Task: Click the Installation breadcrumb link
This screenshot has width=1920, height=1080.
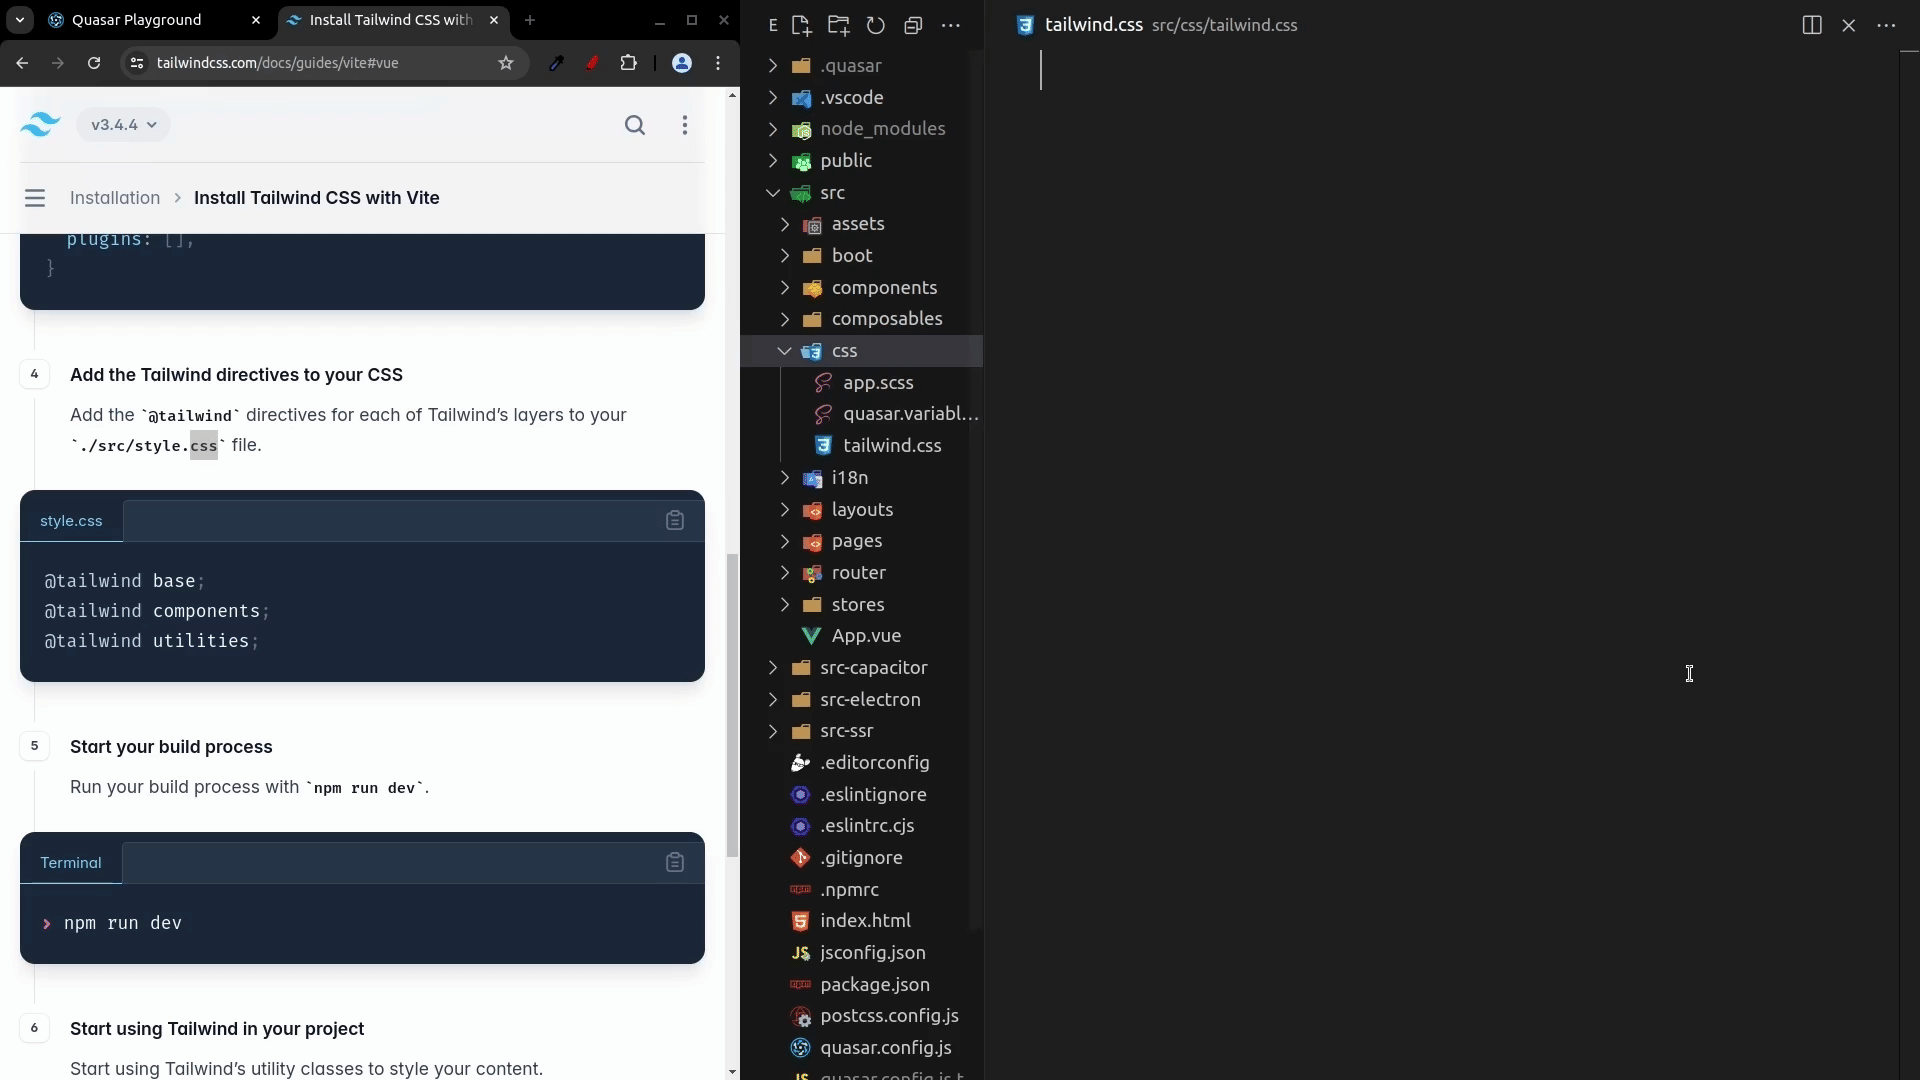Action: tap(115, 198)
